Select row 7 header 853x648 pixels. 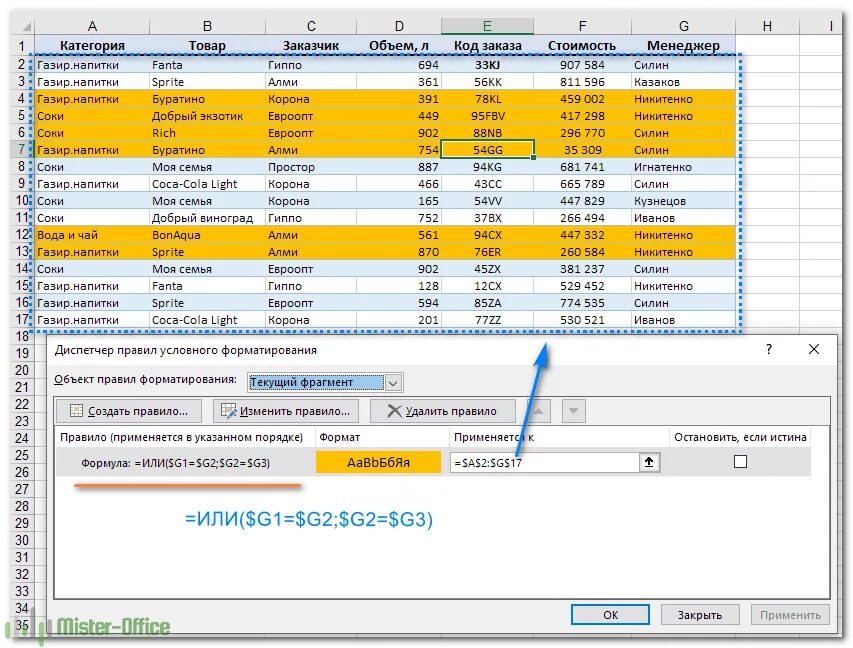tap(22, 150)
